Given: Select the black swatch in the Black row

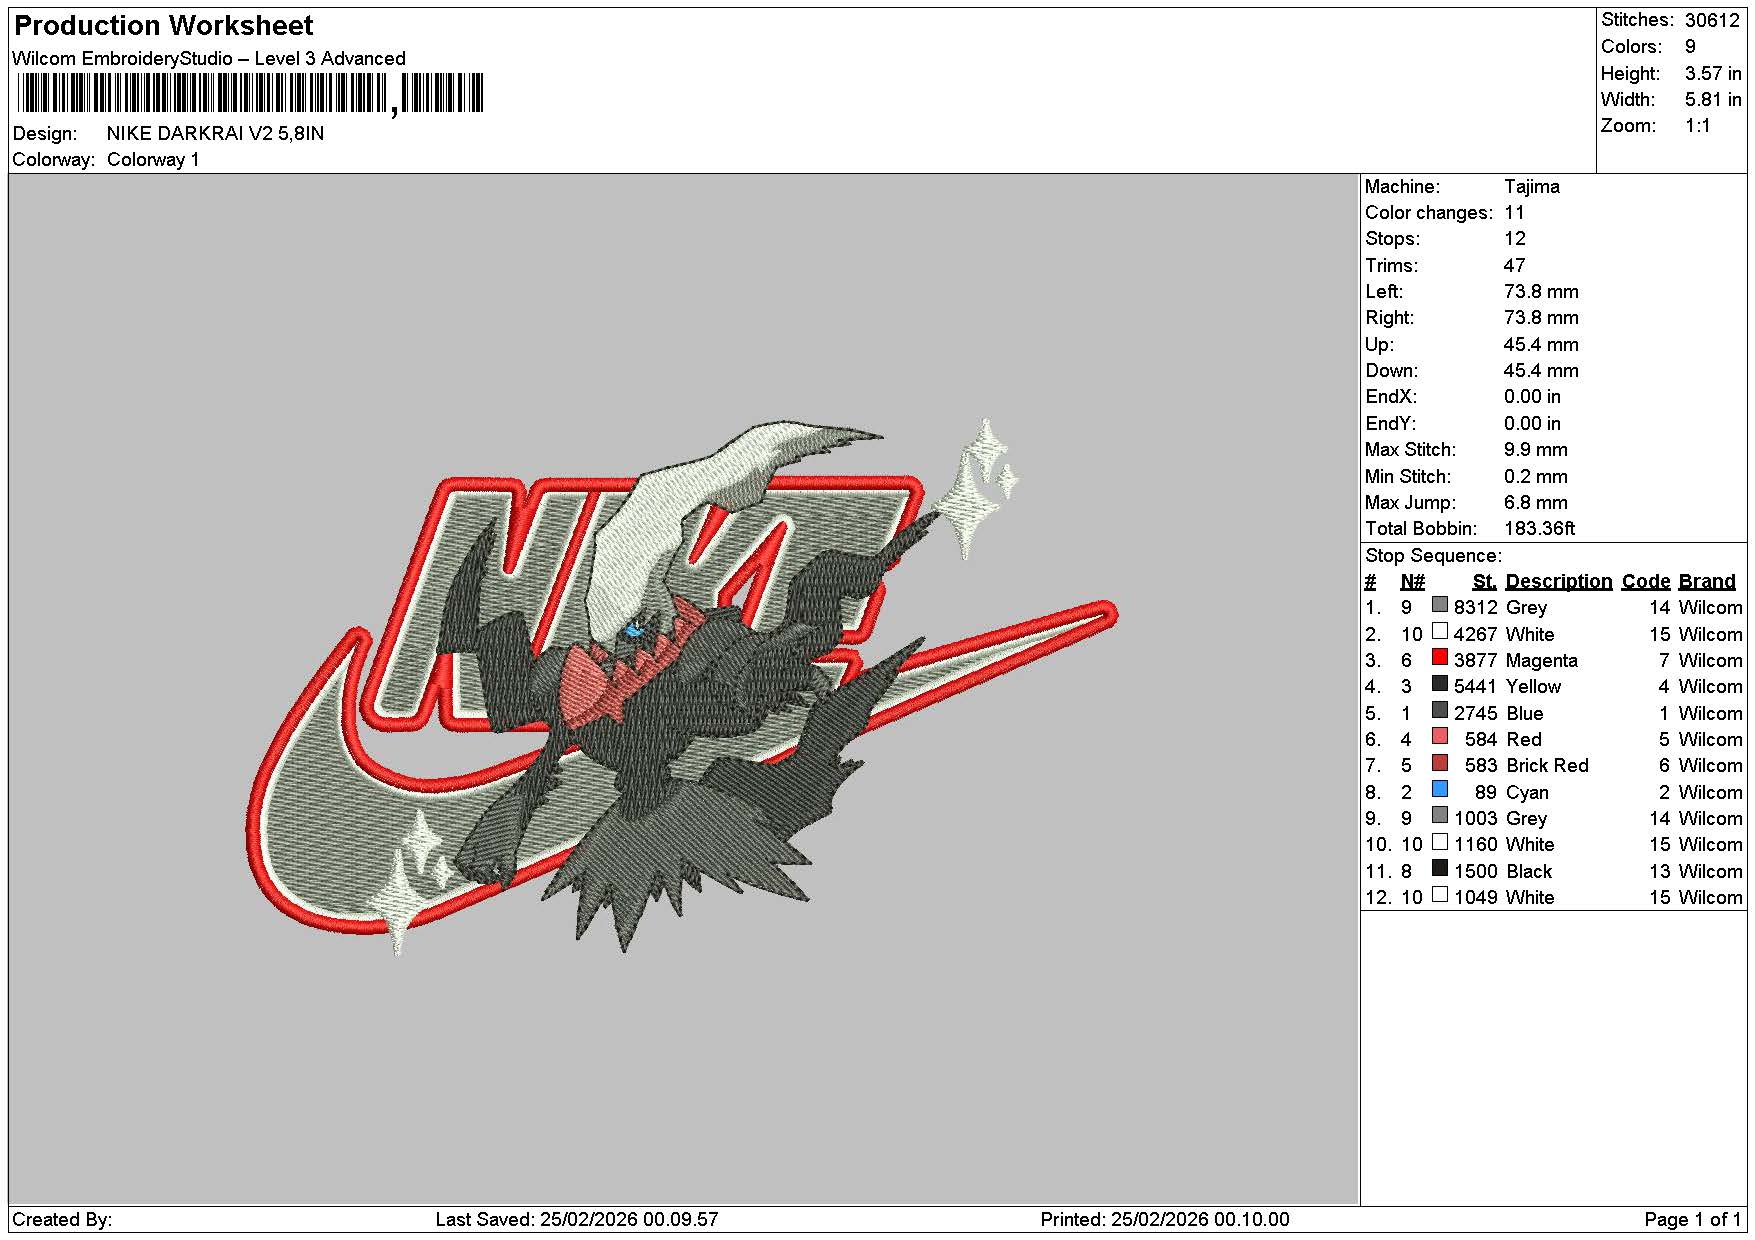Looking at the screenshot, I should tap(1440, 868).
